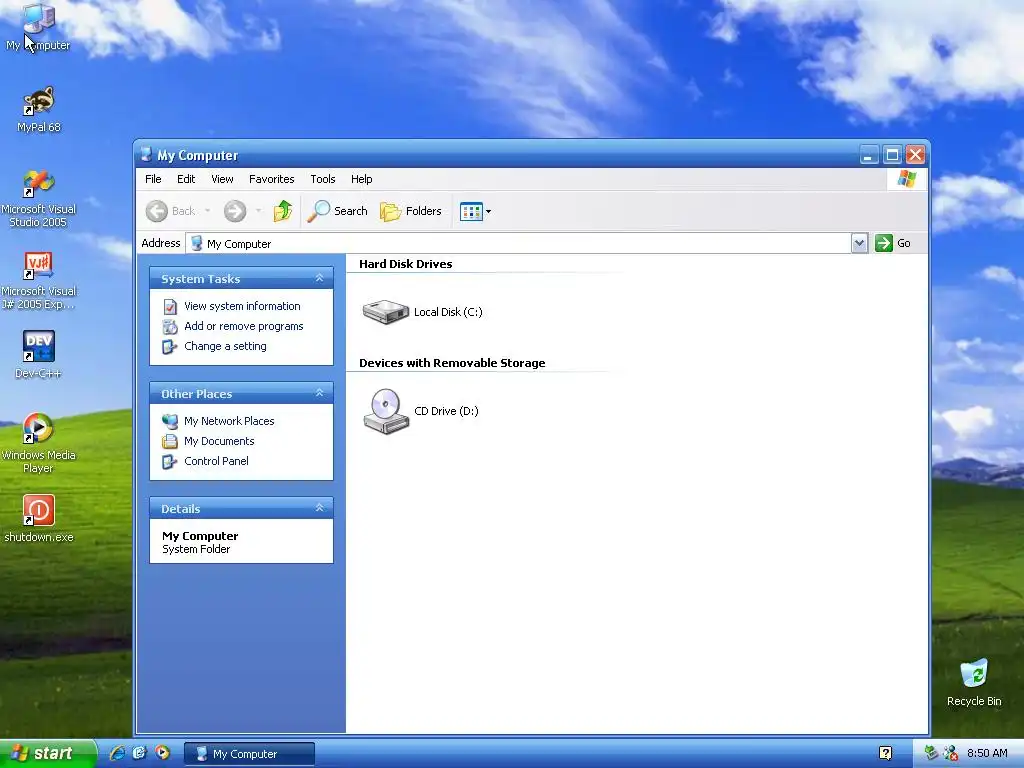
Task: Open Control Panel link
Action: [216, 461]
